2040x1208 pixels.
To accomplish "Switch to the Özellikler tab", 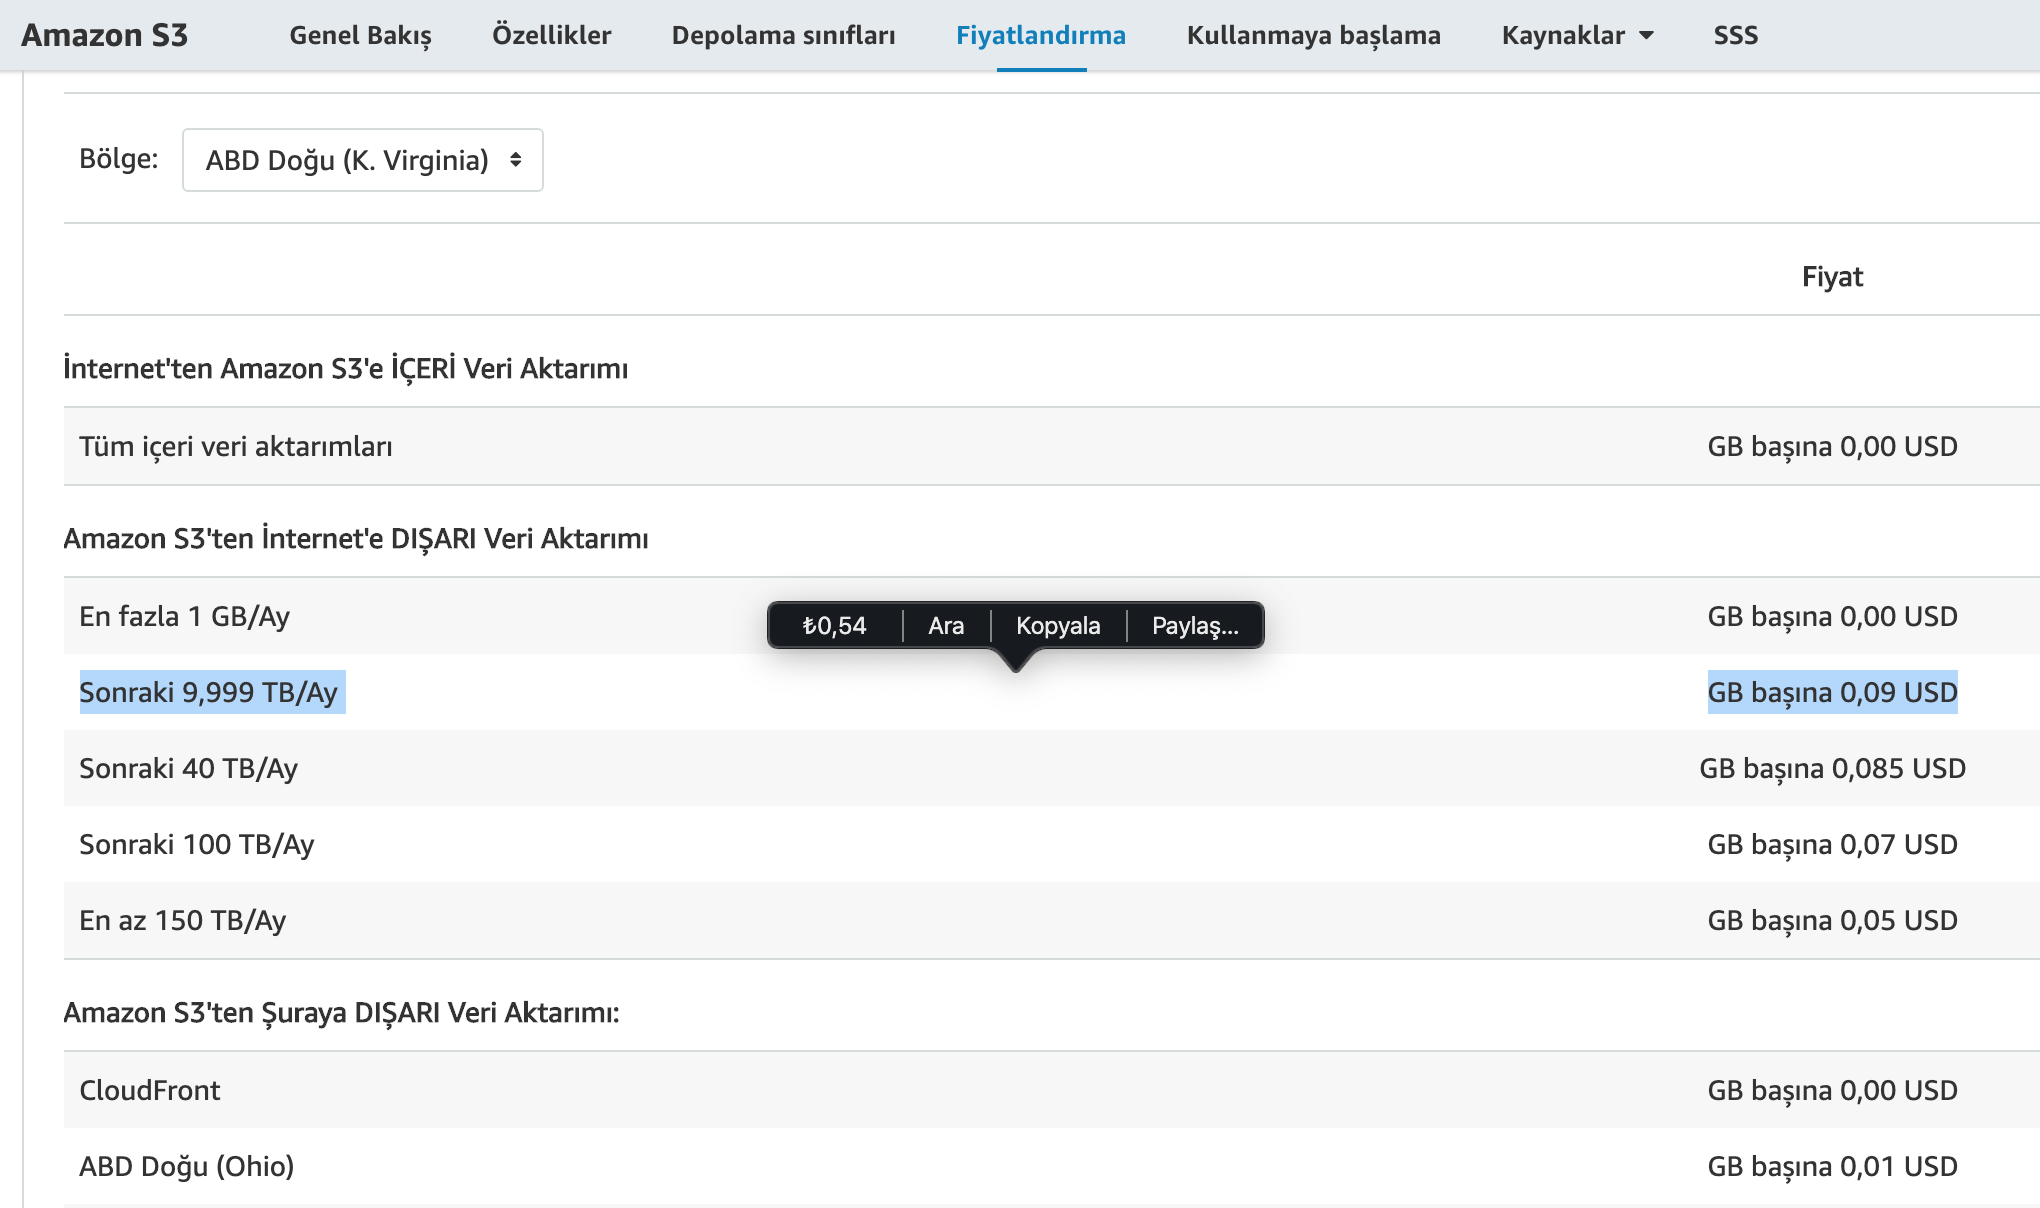I will coord(551,35).
